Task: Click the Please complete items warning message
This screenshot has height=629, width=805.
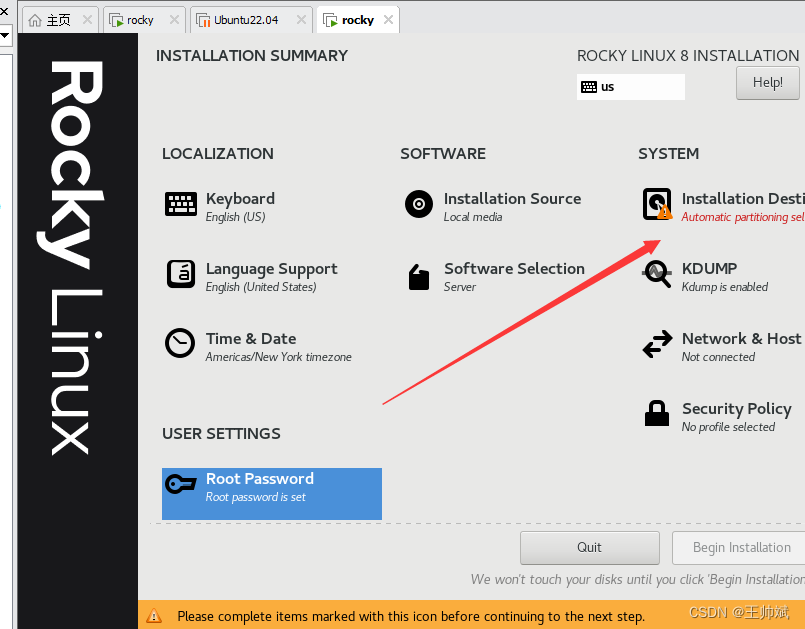Action: point(411,616)
